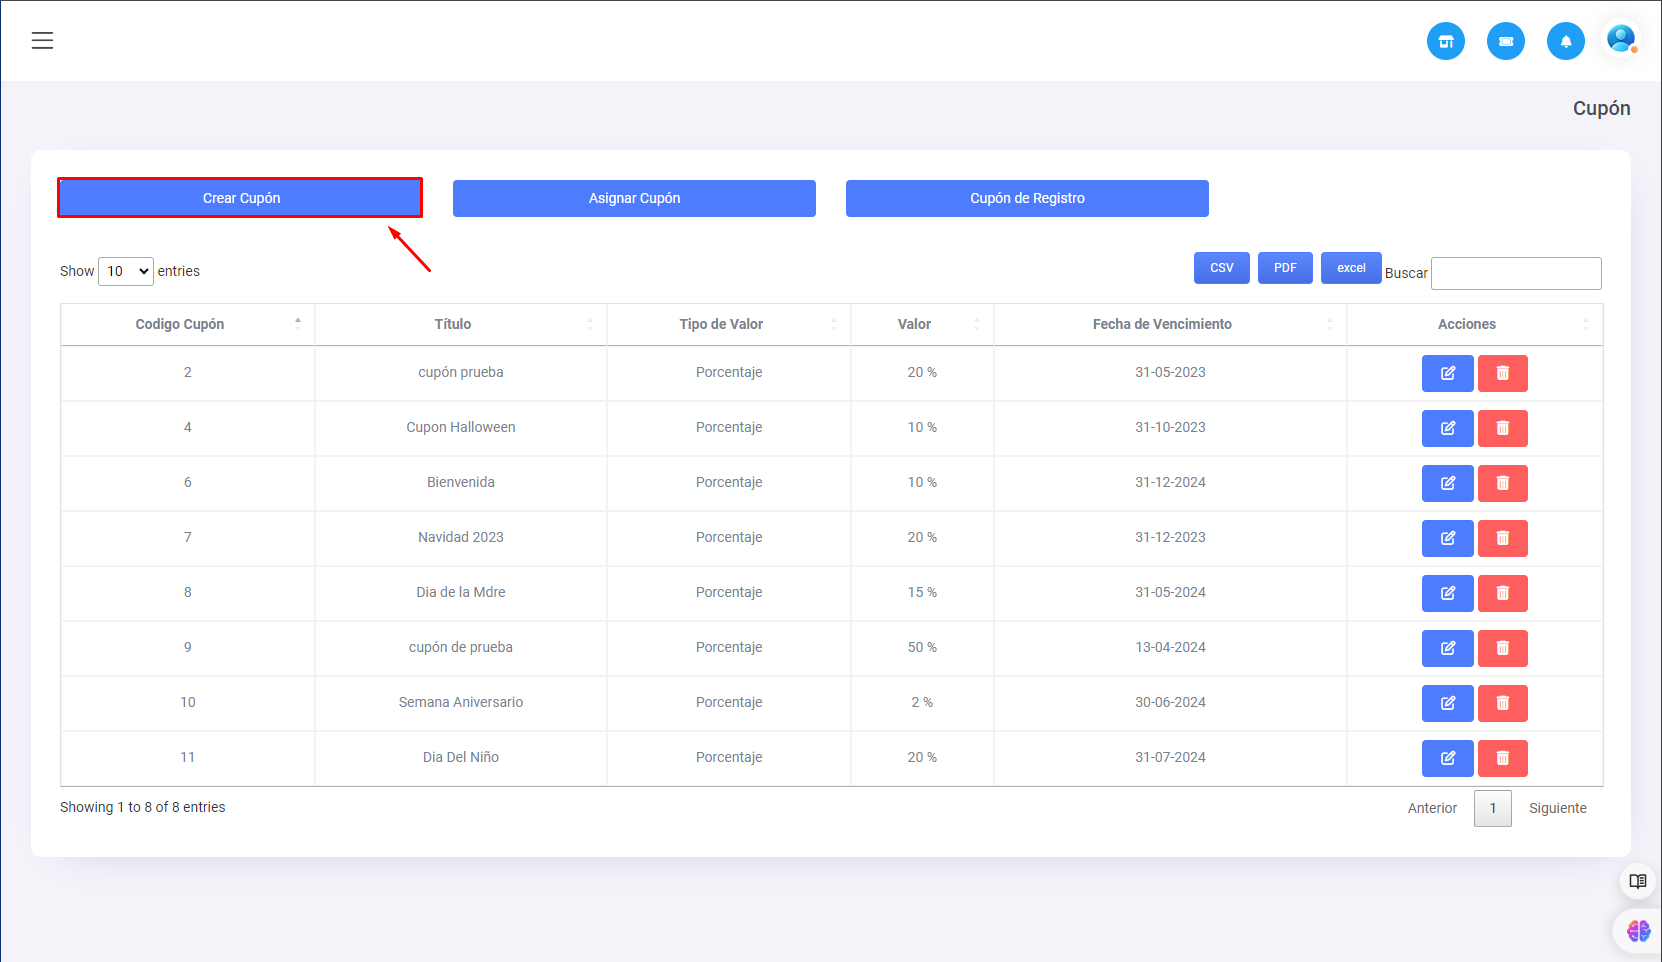
Task: Click the Crear Cupón button
Action: pos(240,198)
